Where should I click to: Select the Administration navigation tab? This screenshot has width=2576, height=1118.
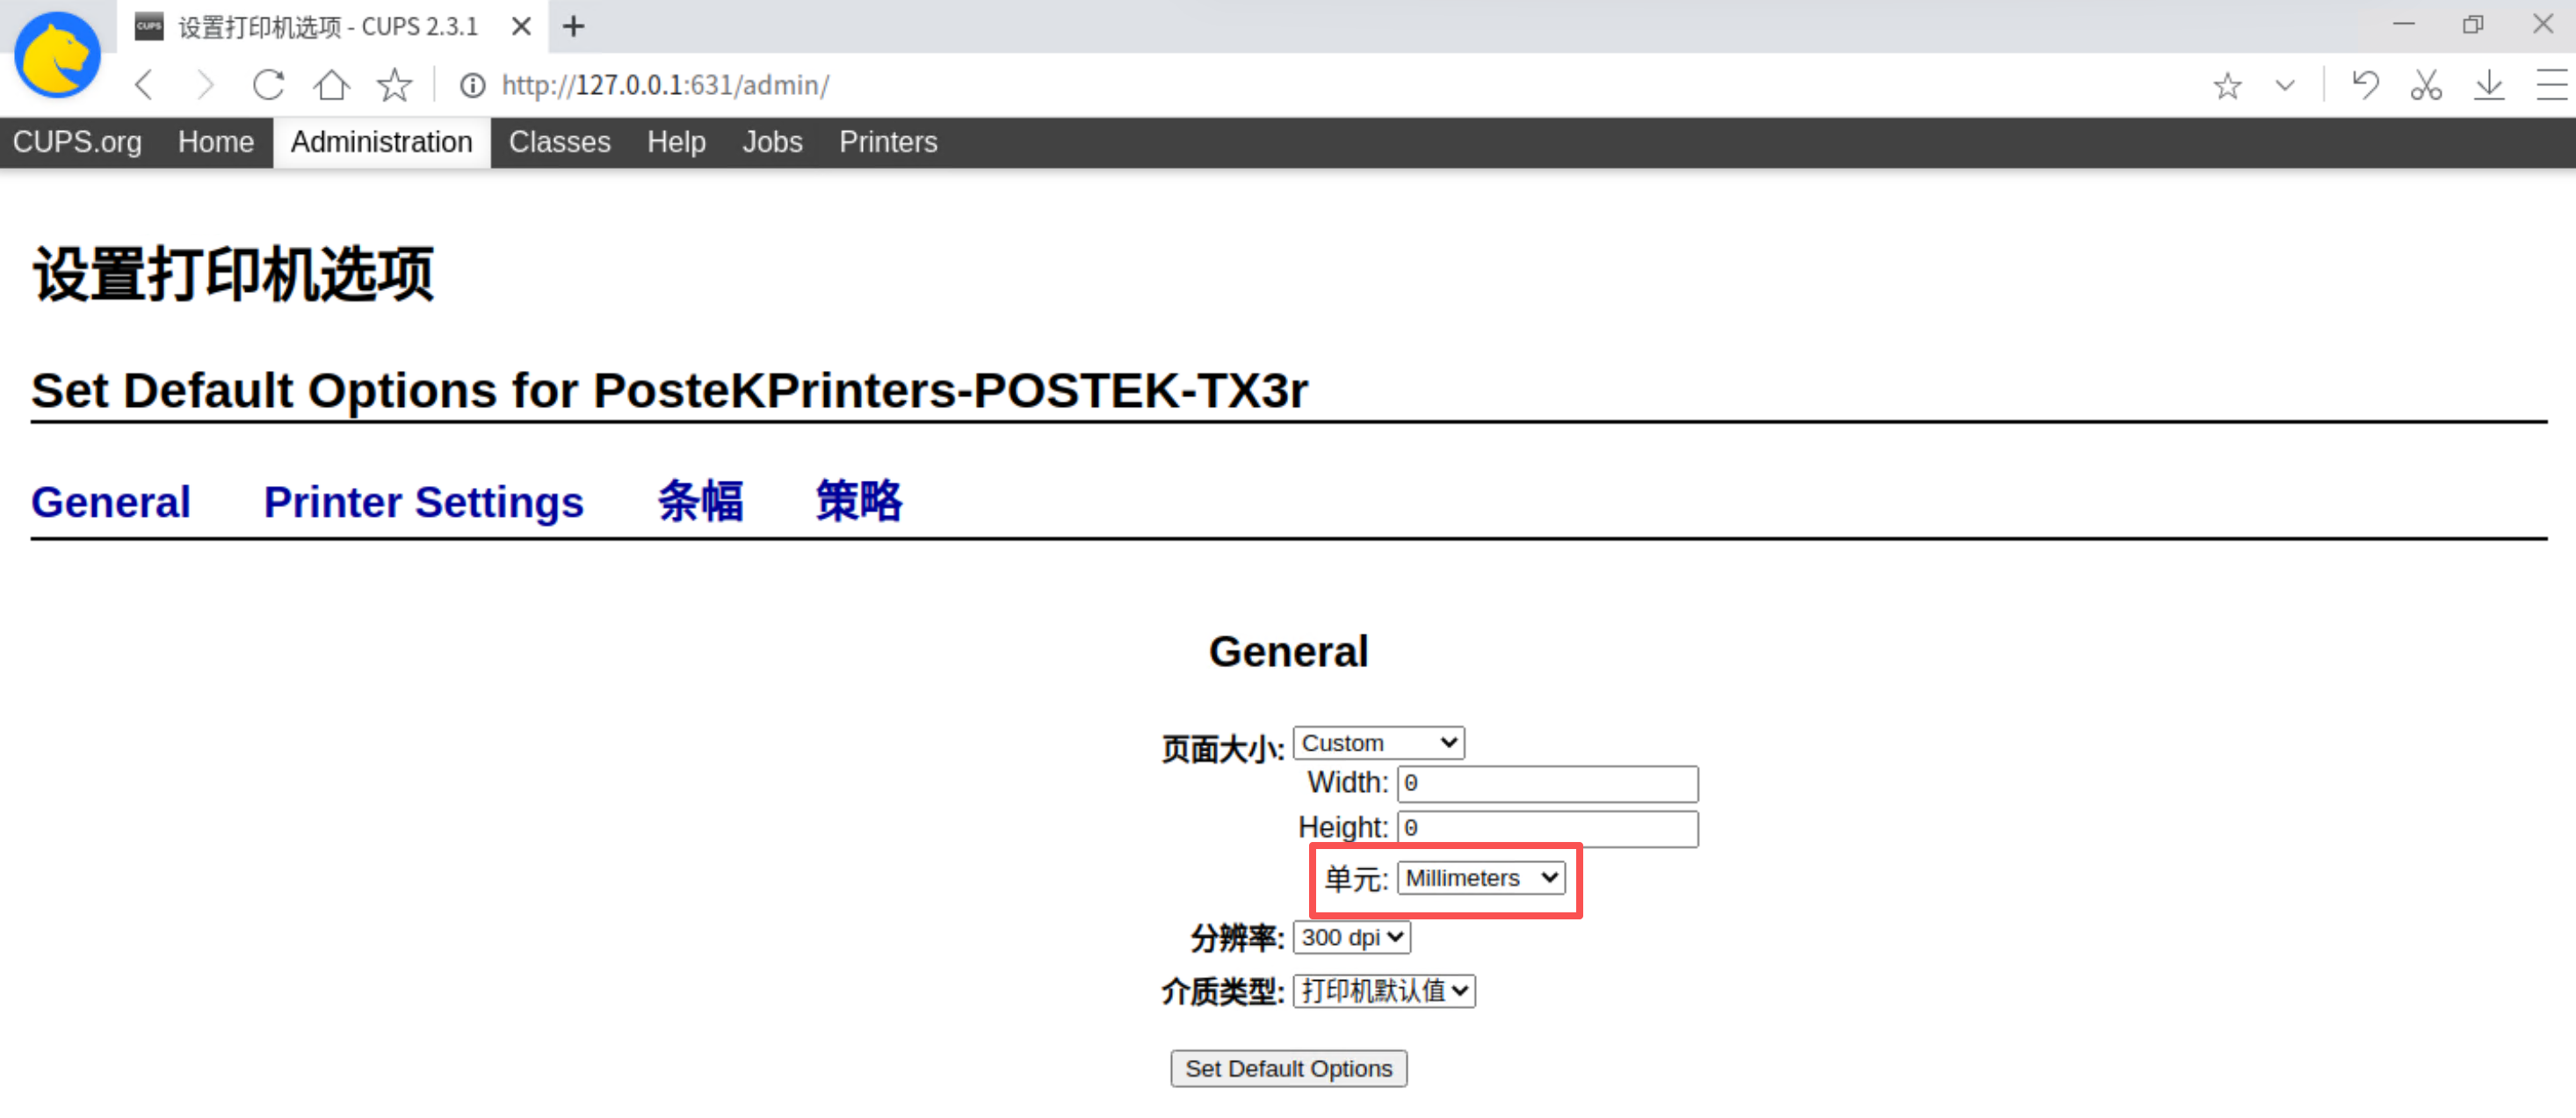[382, 142]
